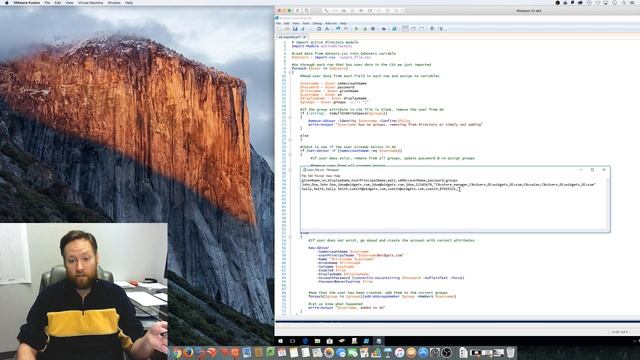Click the John,Doe line in Notepad
Viewport: 640px width, 360px height.
click(x=449, y=184)
